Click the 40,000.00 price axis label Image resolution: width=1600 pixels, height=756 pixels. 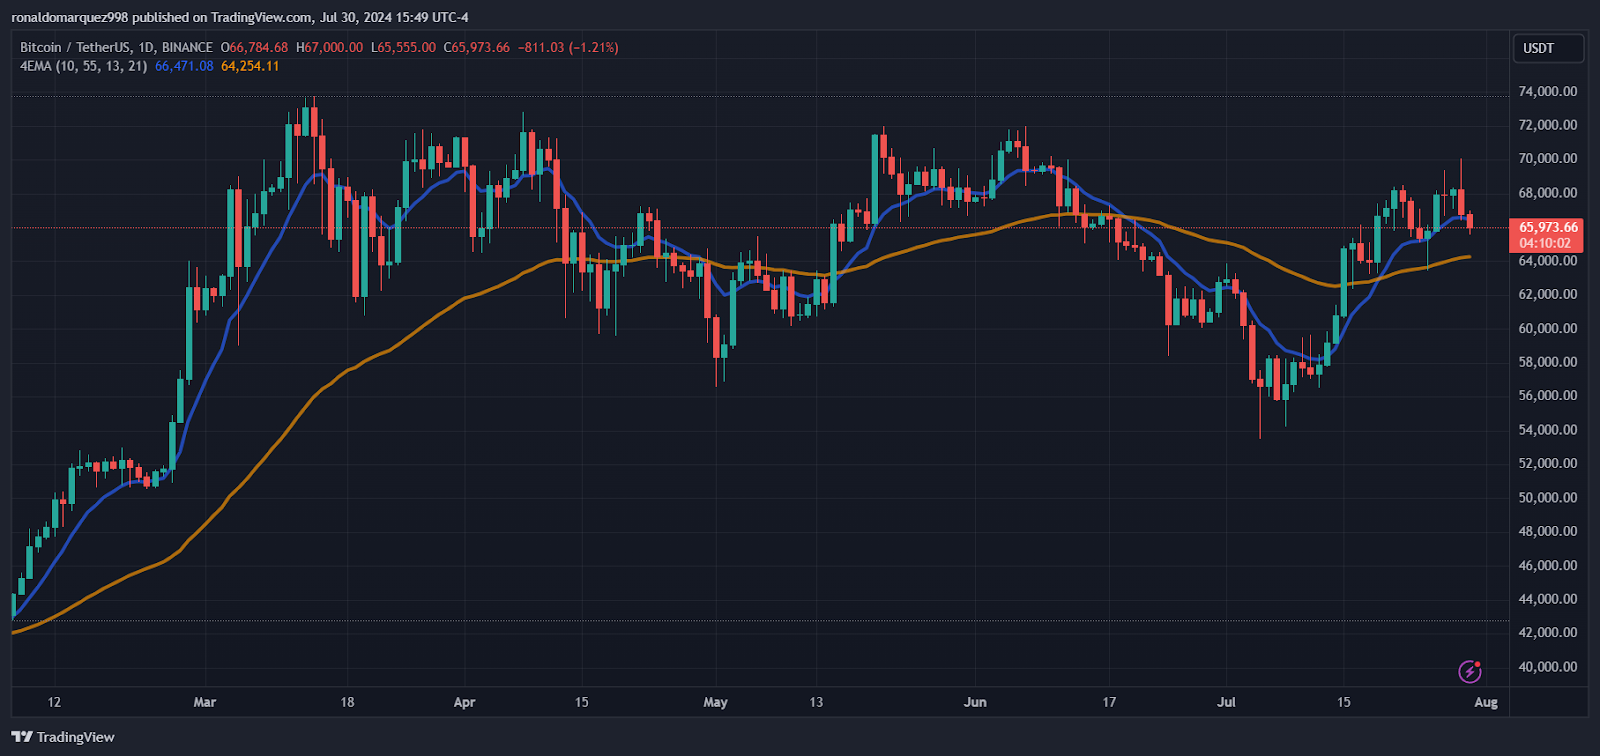[1547, 667]
